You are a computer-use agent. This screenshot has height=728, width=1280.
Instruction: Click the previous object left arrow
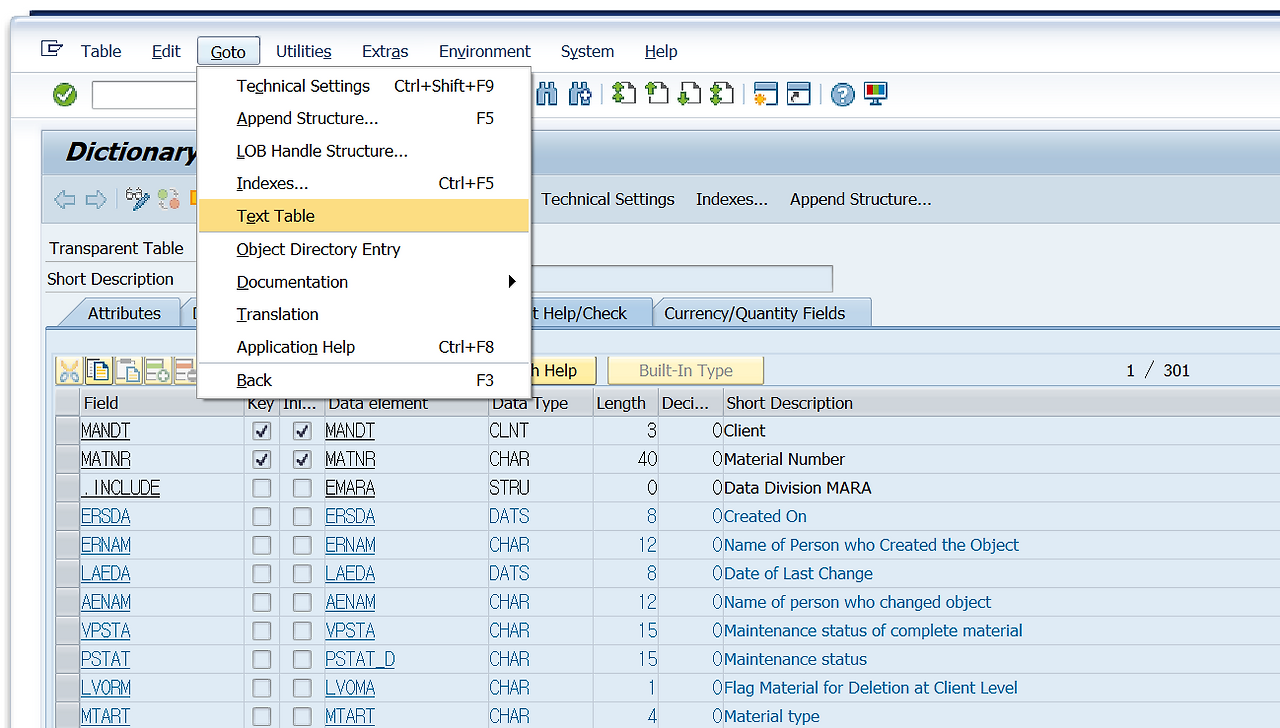(65, 199)
